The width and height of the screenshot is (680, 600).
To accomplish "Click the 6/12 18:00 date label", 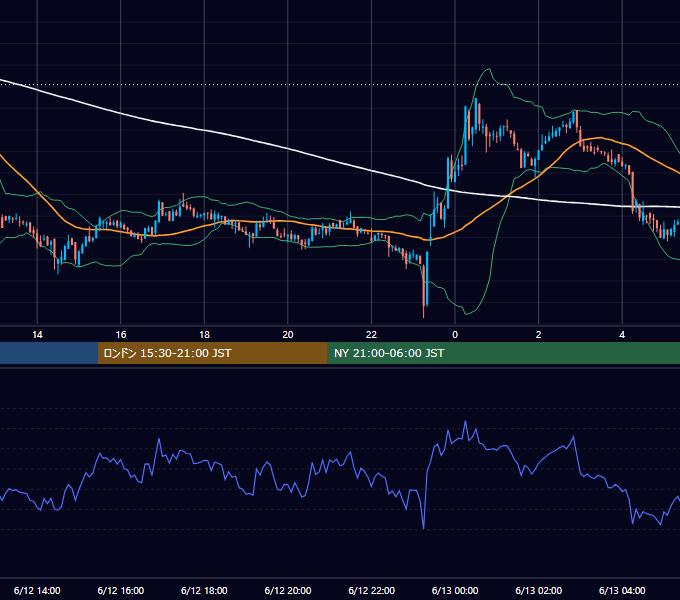I will pos(204,590).
